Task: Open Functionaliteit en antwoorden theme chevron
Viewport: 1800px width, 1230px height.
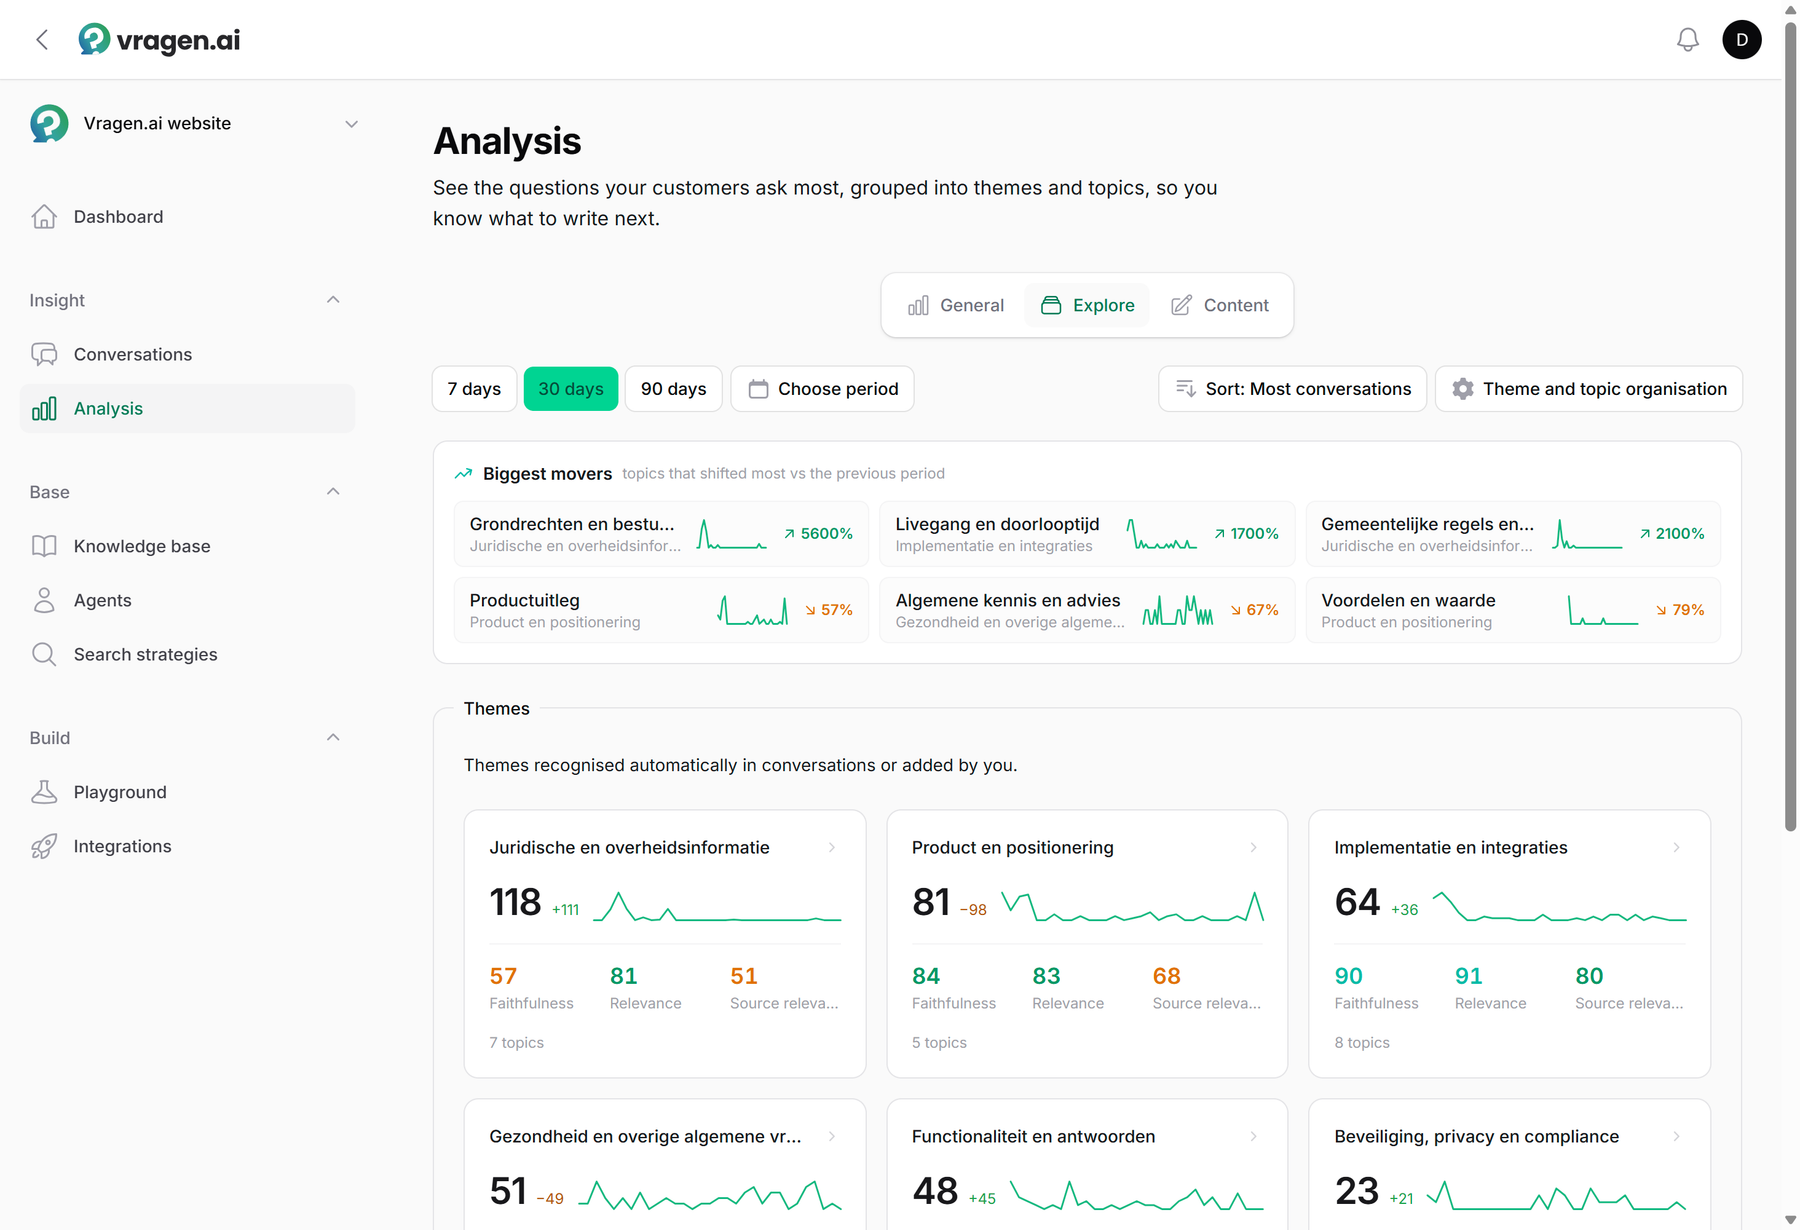Action: coord(1254,1137)
